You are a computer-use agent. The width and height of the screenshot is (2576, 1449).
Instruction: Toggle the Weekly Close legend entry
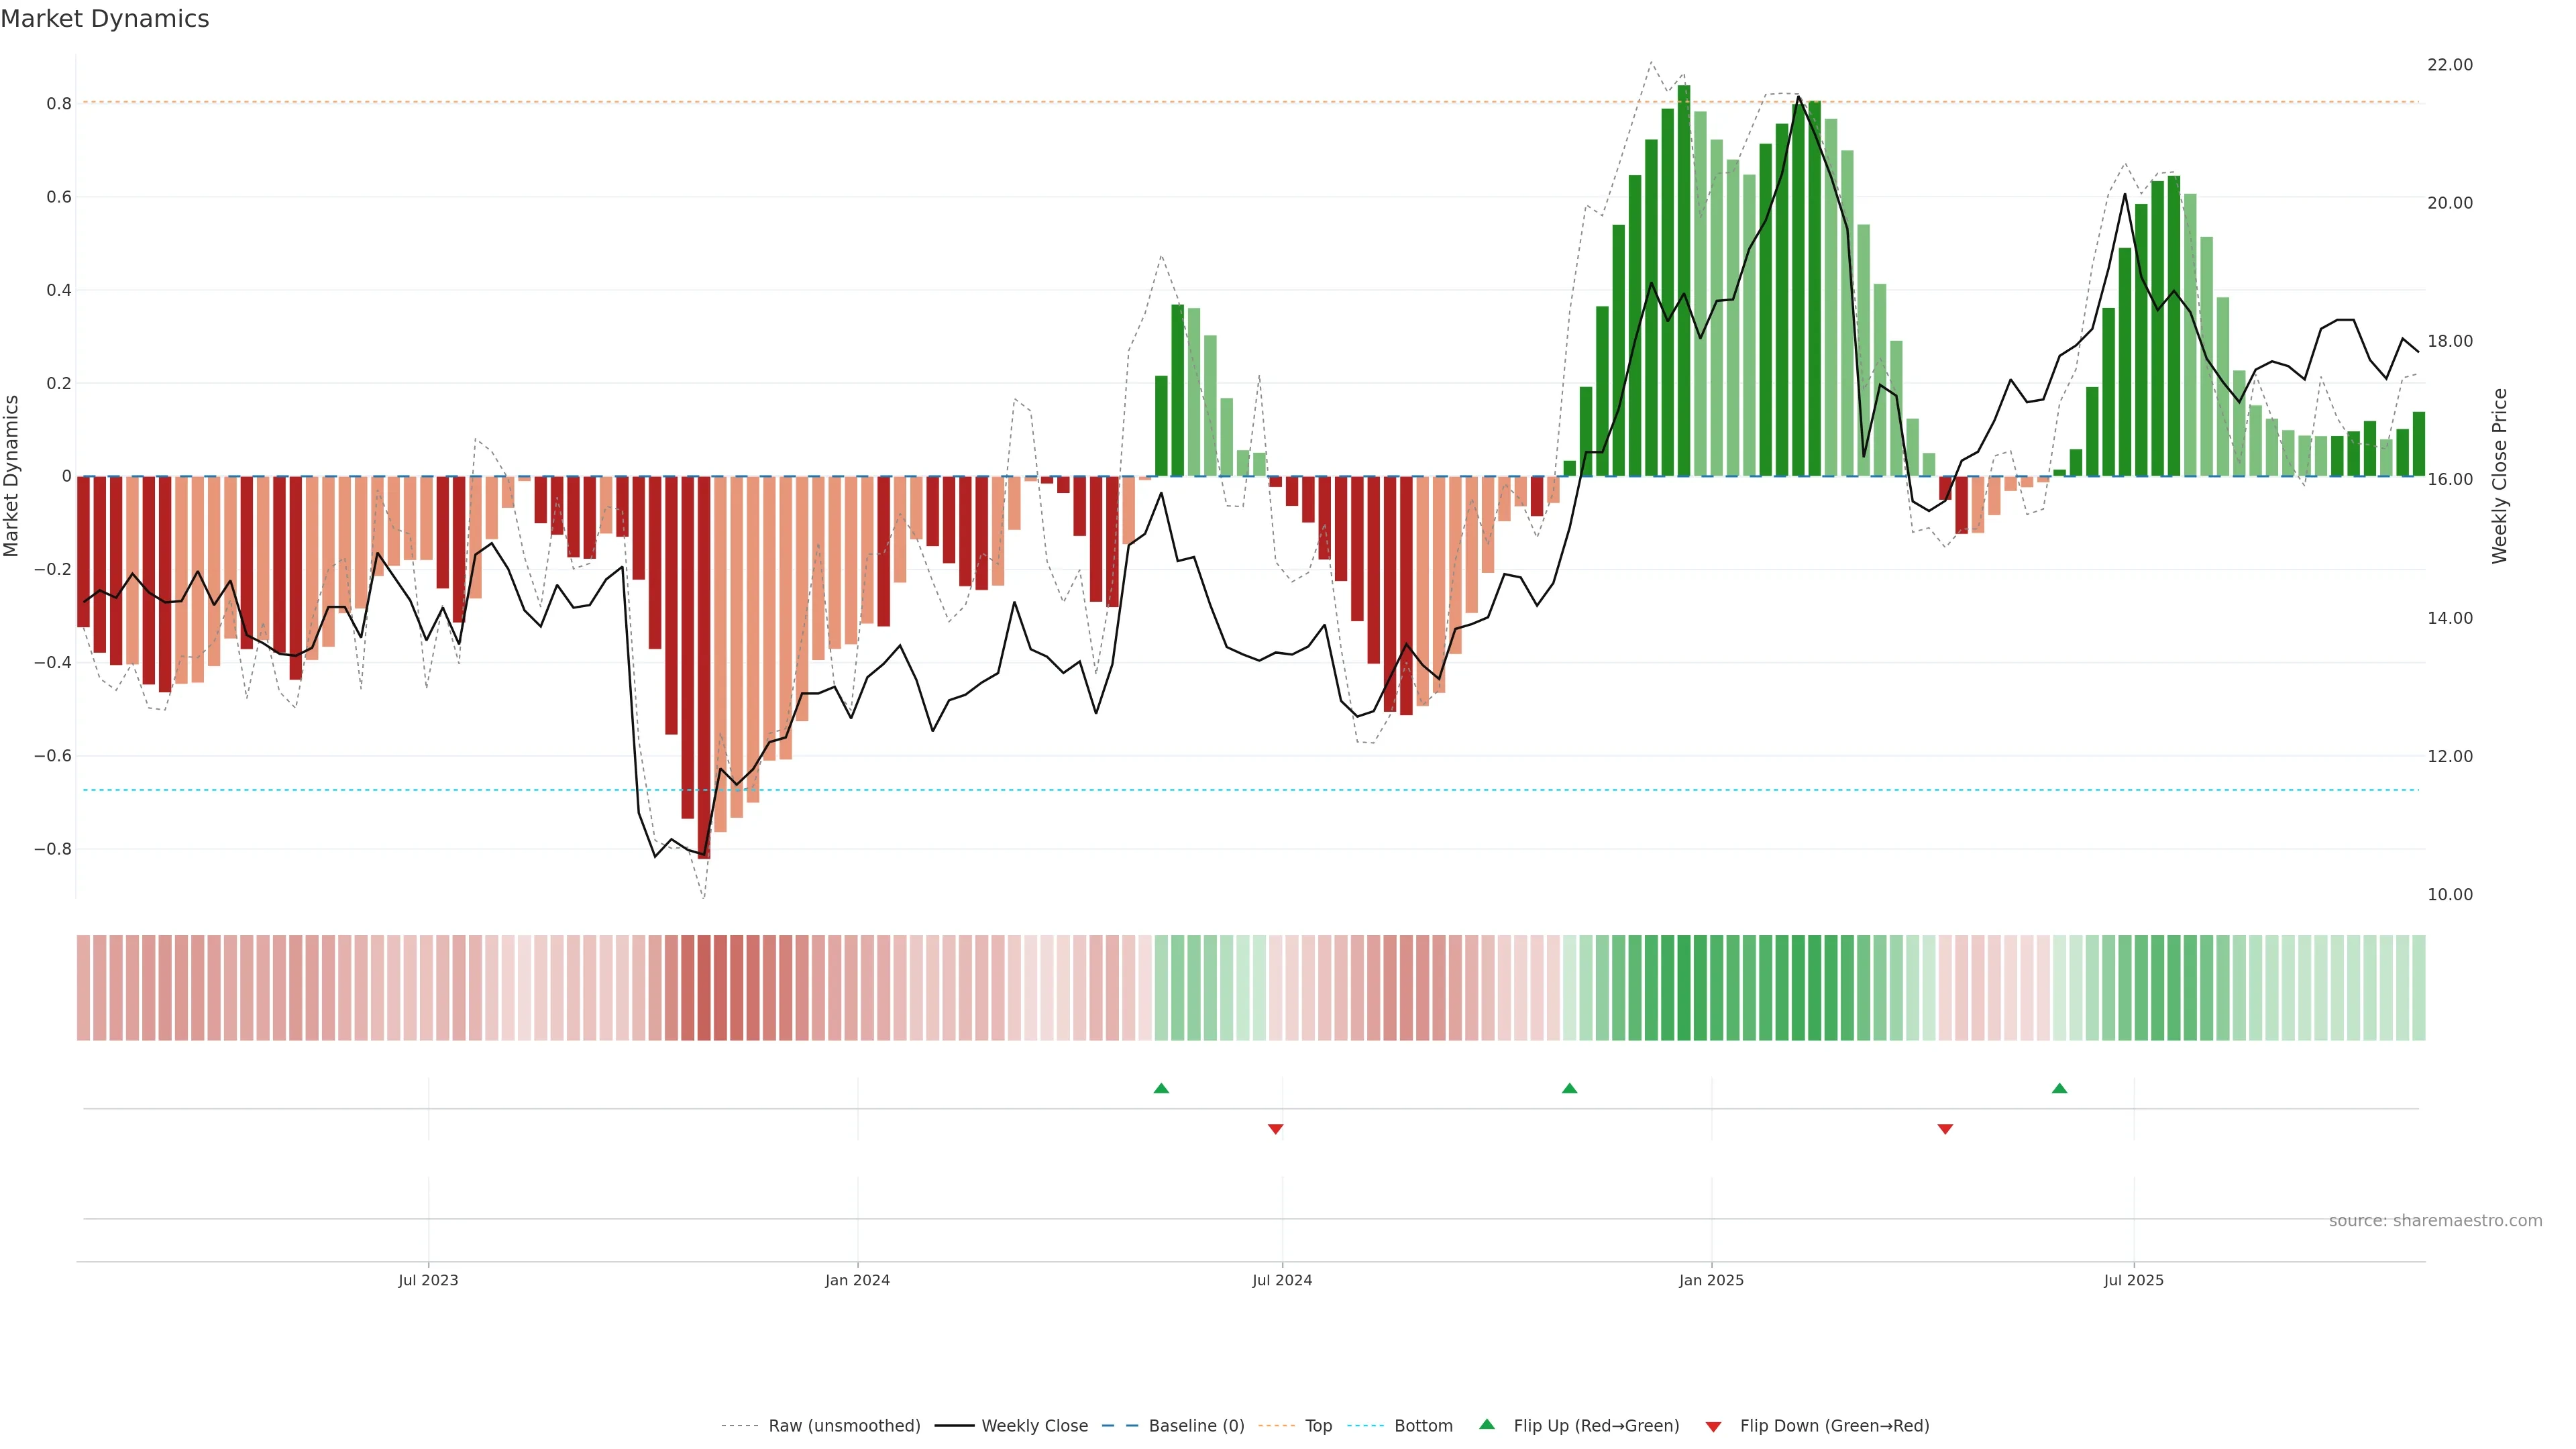(1034, 1426)
